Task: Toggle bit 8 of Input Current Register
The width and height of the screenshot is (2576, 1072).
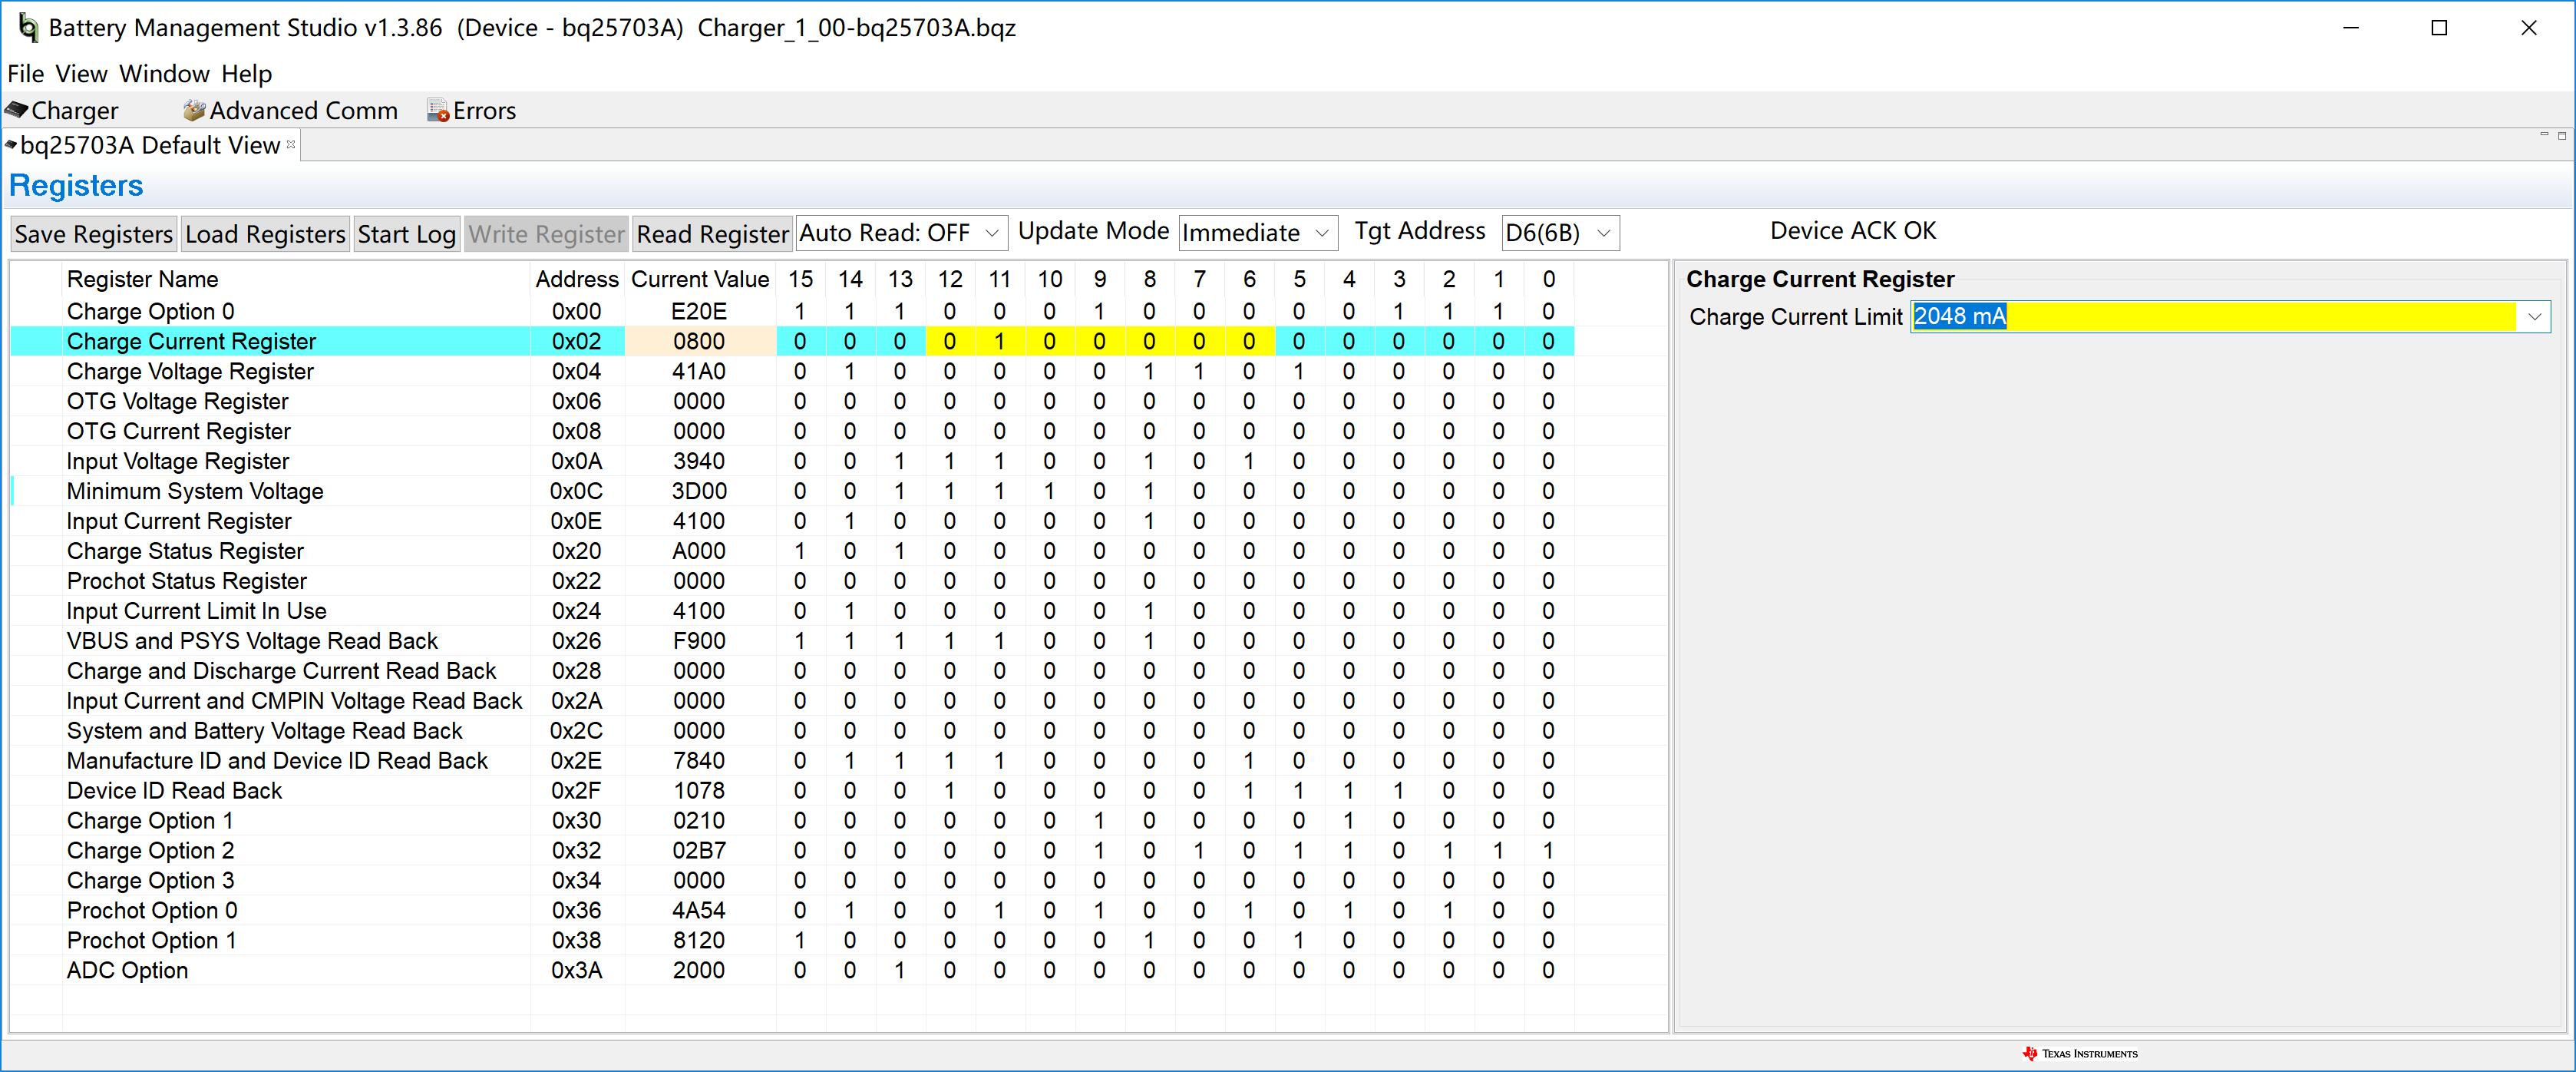Action: point(1149,522)
